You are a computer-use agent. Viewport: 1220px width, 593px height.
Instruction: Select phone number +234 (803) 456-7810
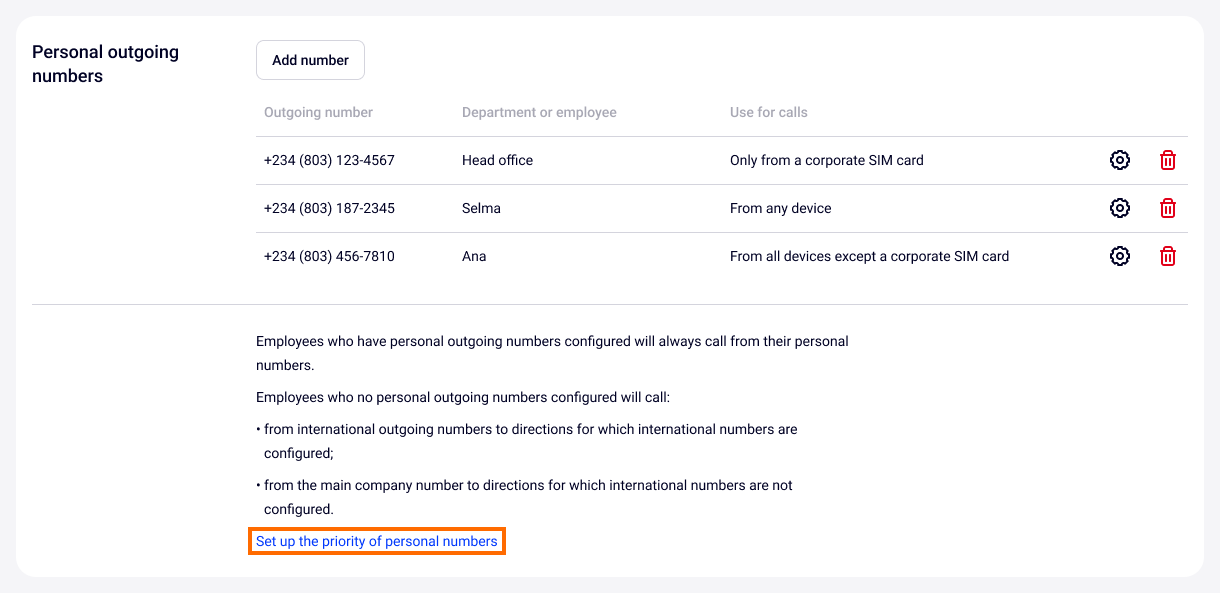(x=329, y=256)
